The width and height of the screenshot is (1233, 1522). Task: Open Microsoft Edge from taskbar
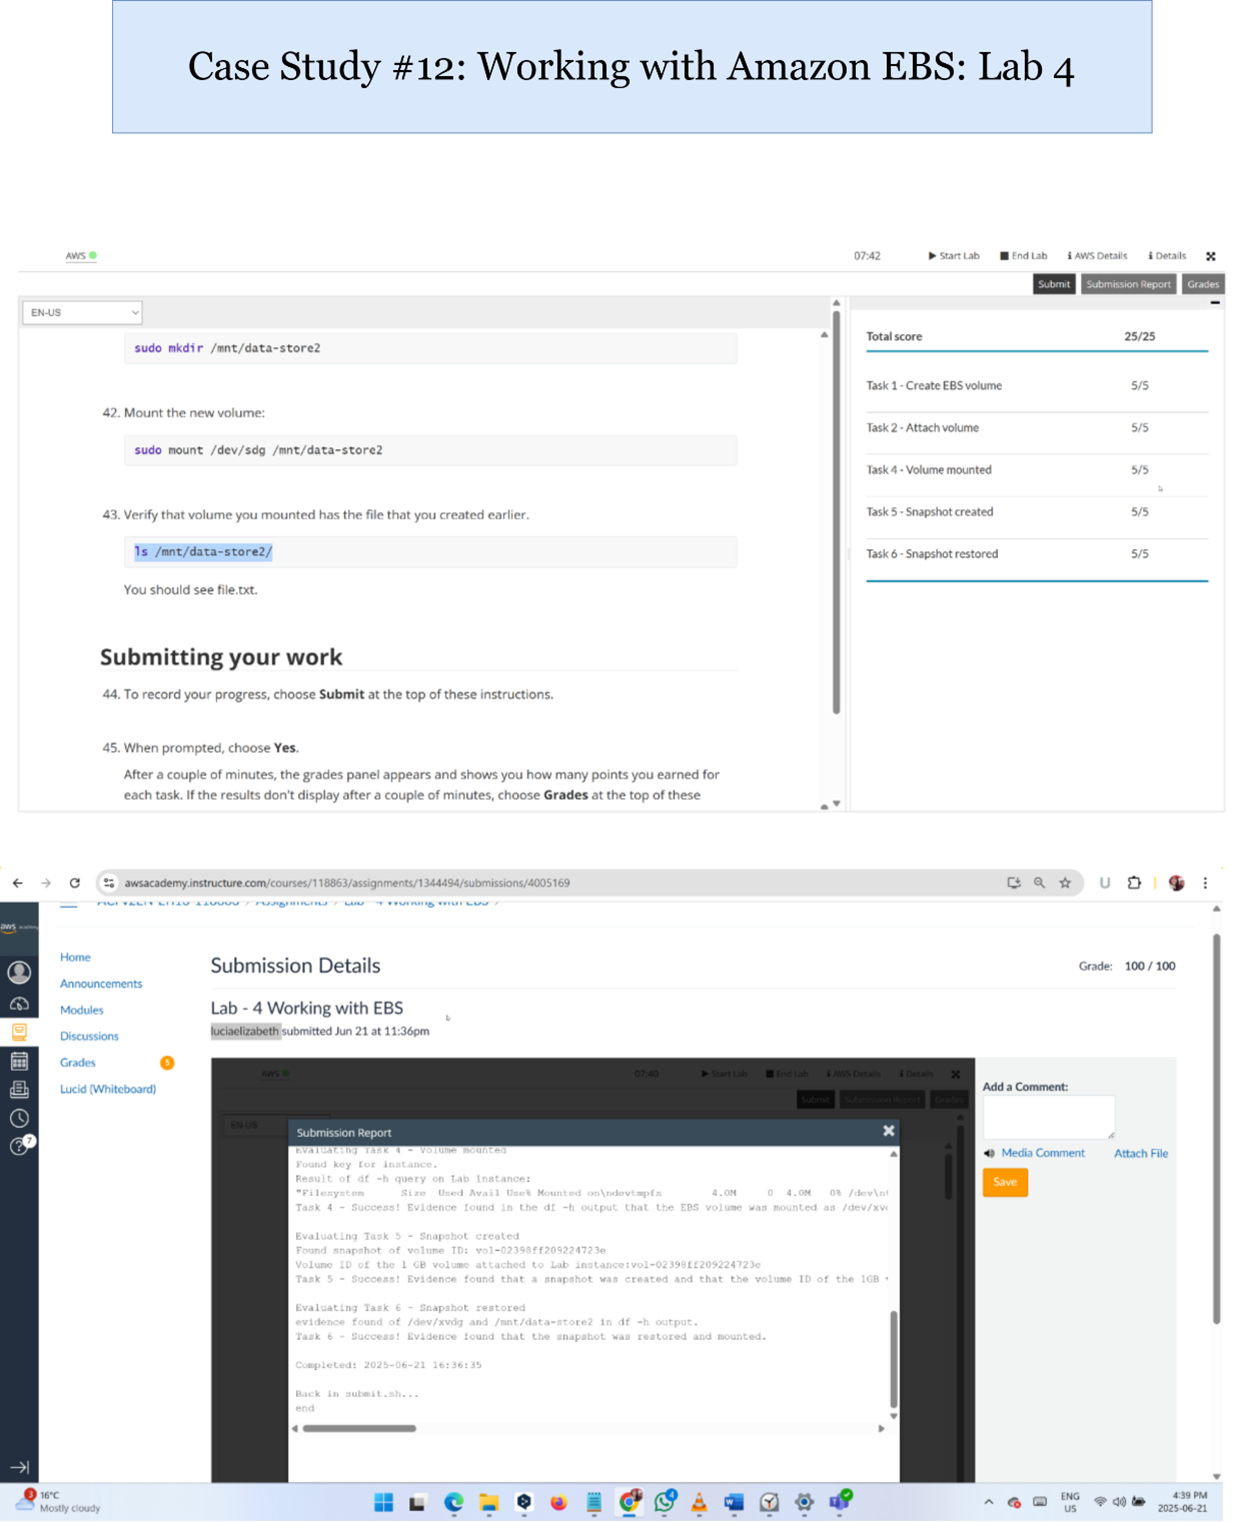(453, 1502)
